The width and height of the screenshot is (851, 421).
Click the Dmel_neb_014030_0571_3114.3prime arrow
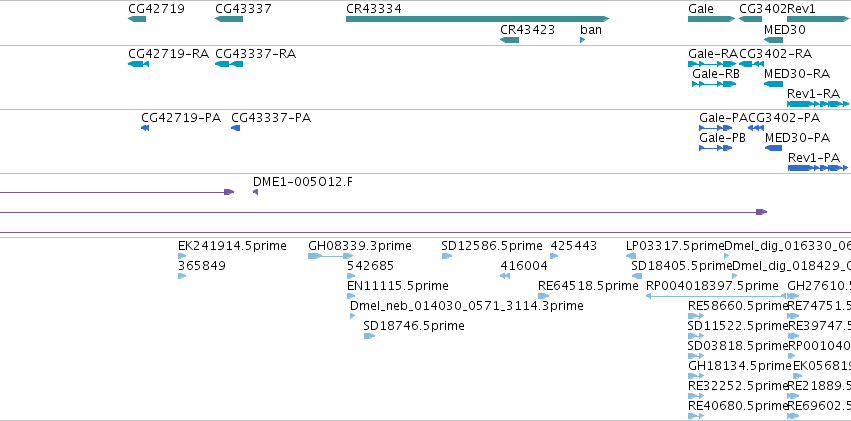coord(353,316)
